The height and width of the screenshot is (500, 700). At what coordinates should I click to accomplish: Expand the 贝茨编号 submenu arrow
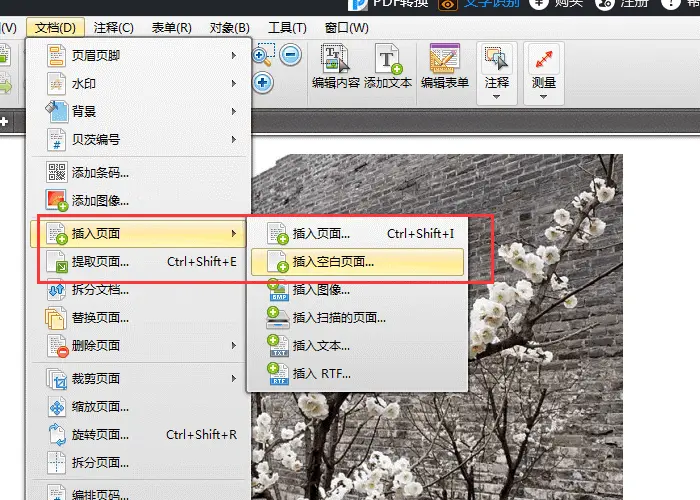(x=234, y=139)
